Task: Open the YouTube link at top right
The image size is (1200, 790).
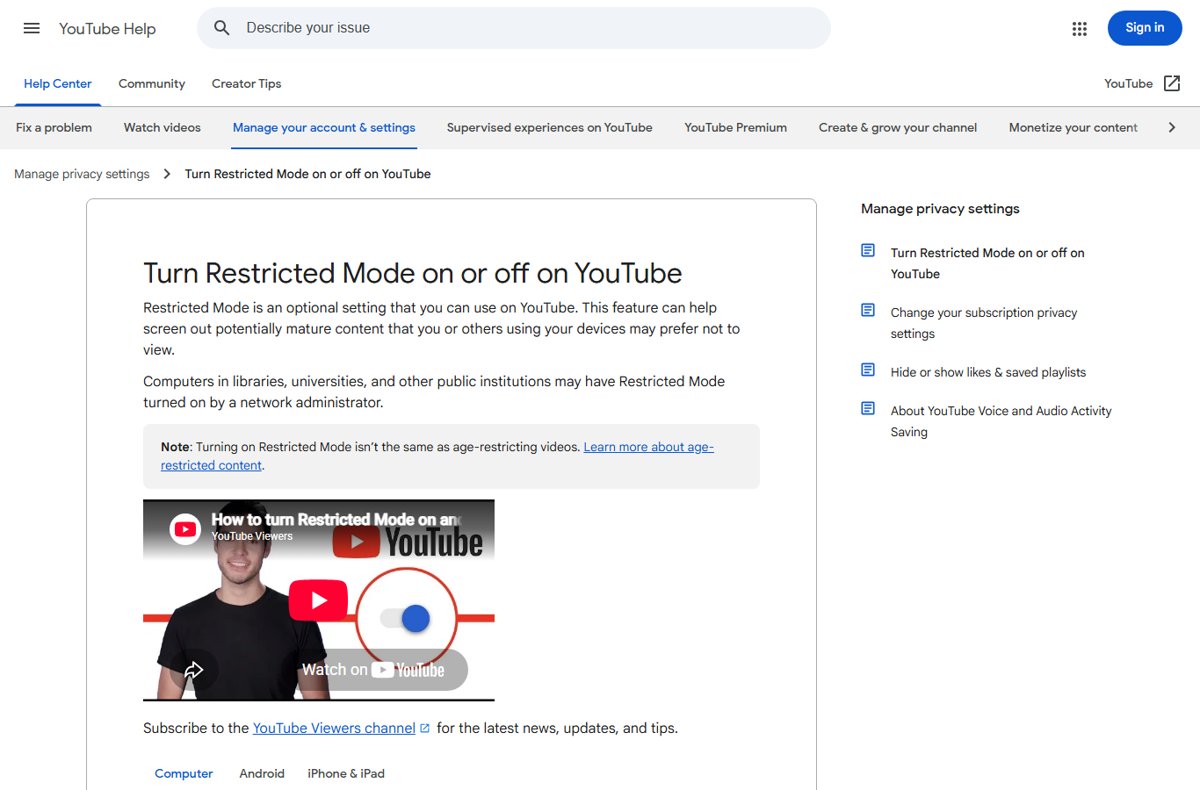Action: point(1129,84)
